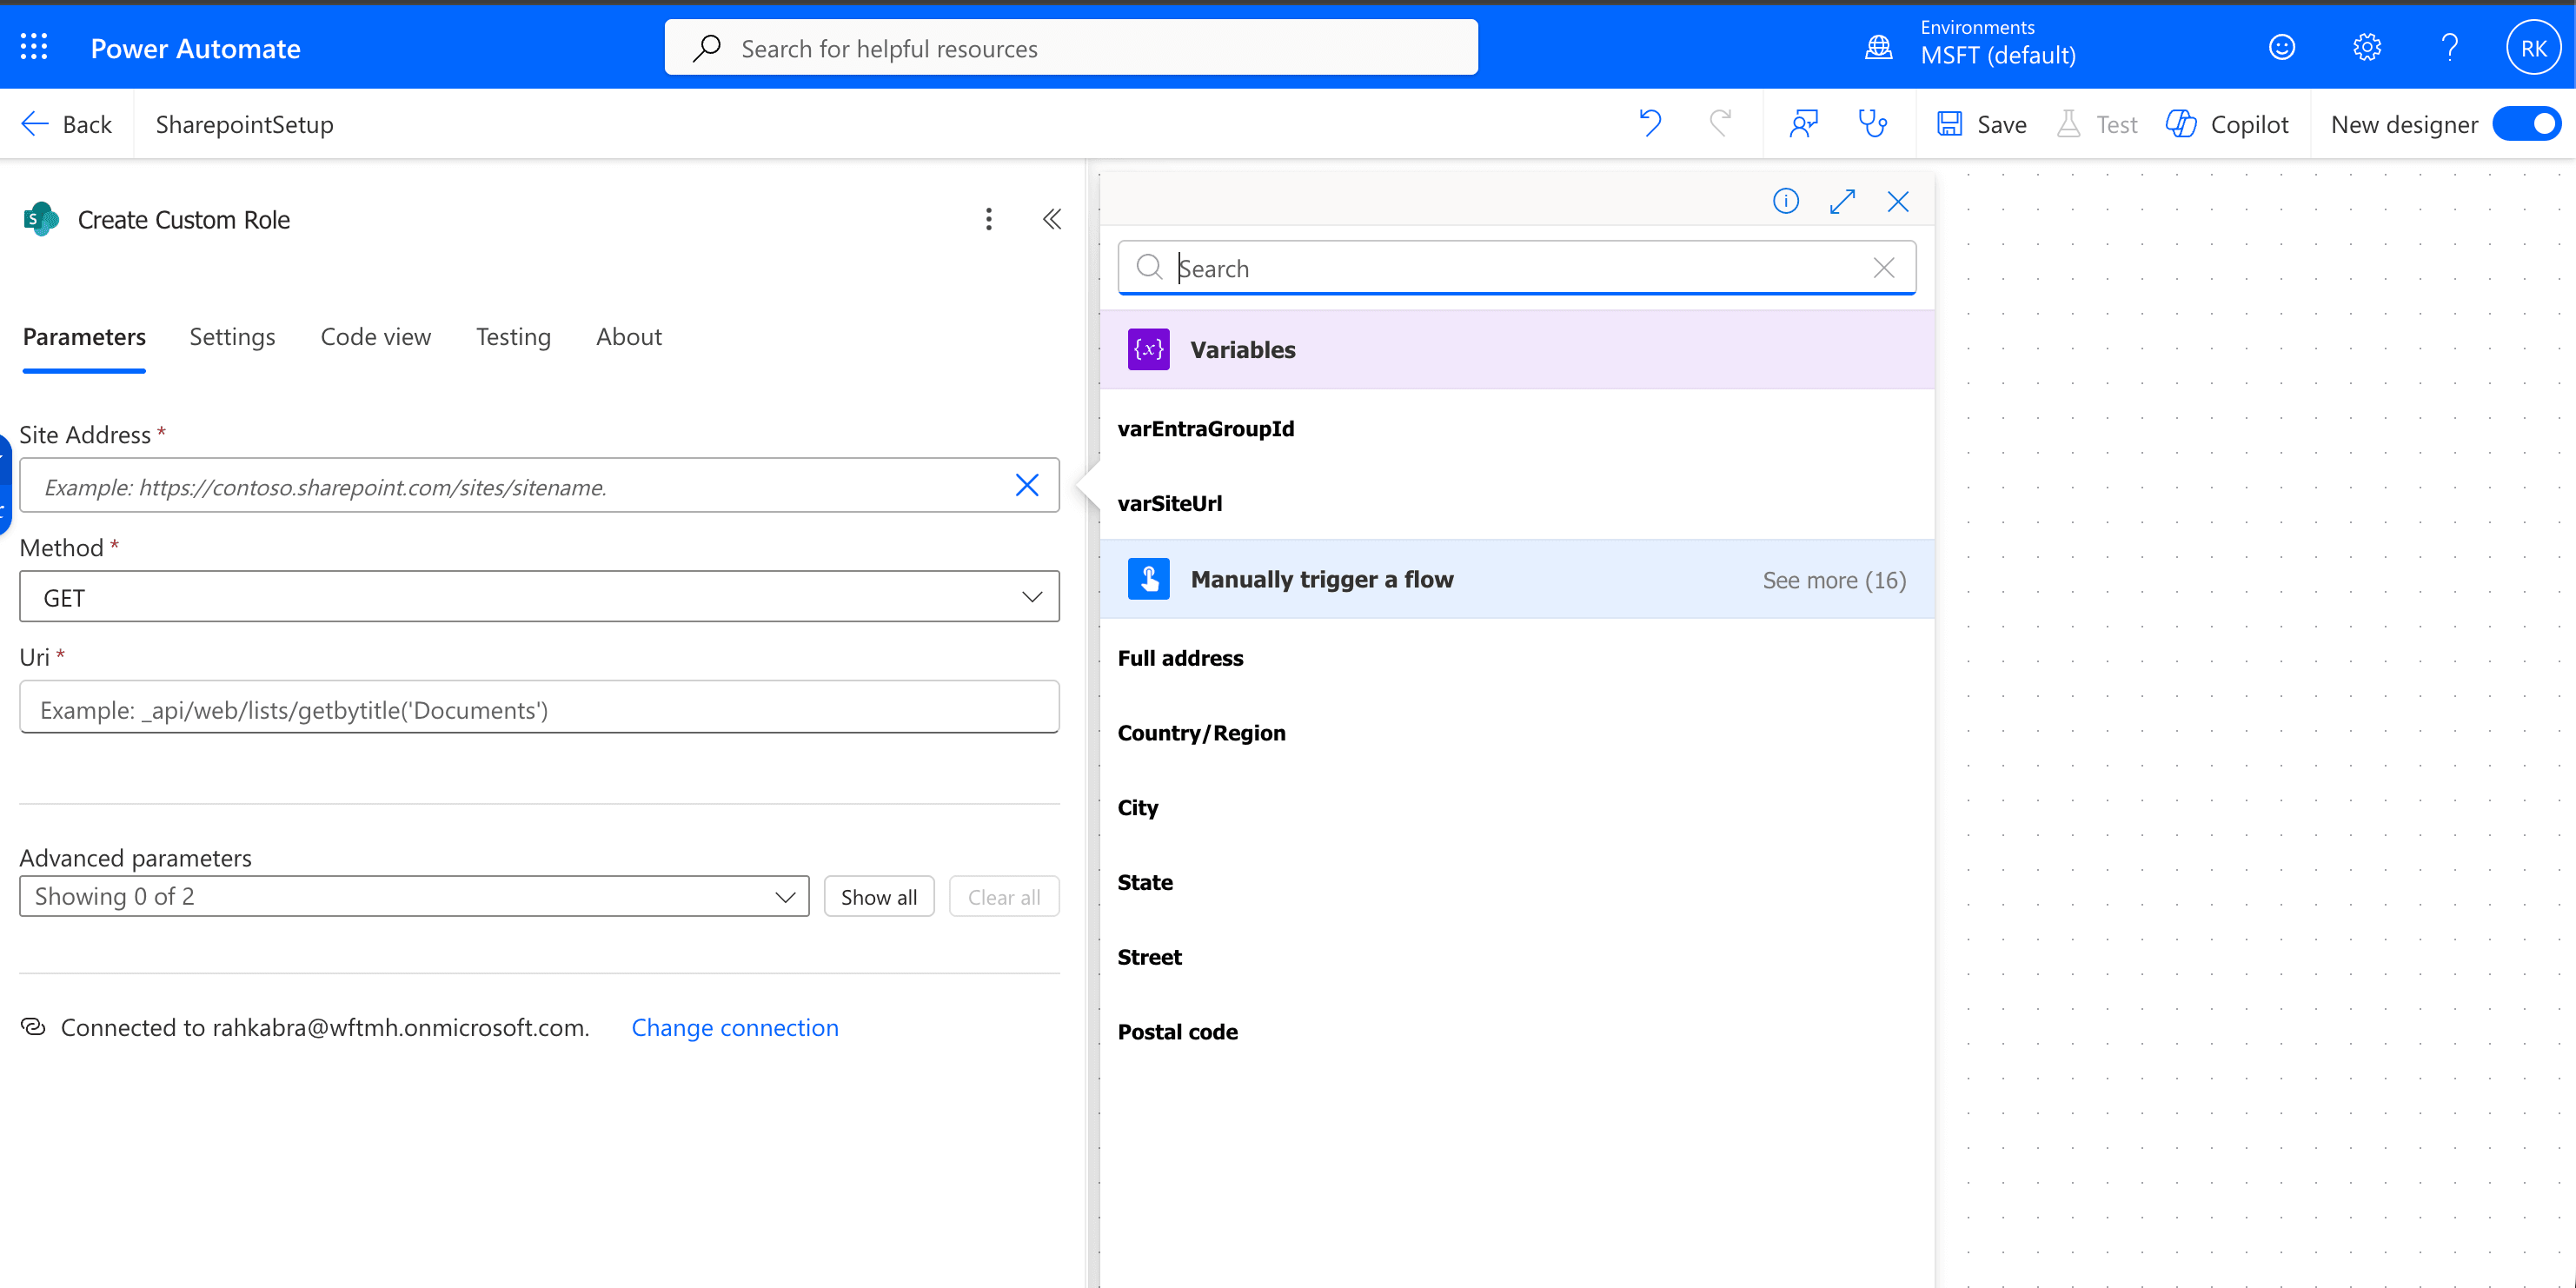The image size is (2576, 1288).
Task: Click the Redo arrow icon
Action: pyautogui.click(x=1720, y=124)
